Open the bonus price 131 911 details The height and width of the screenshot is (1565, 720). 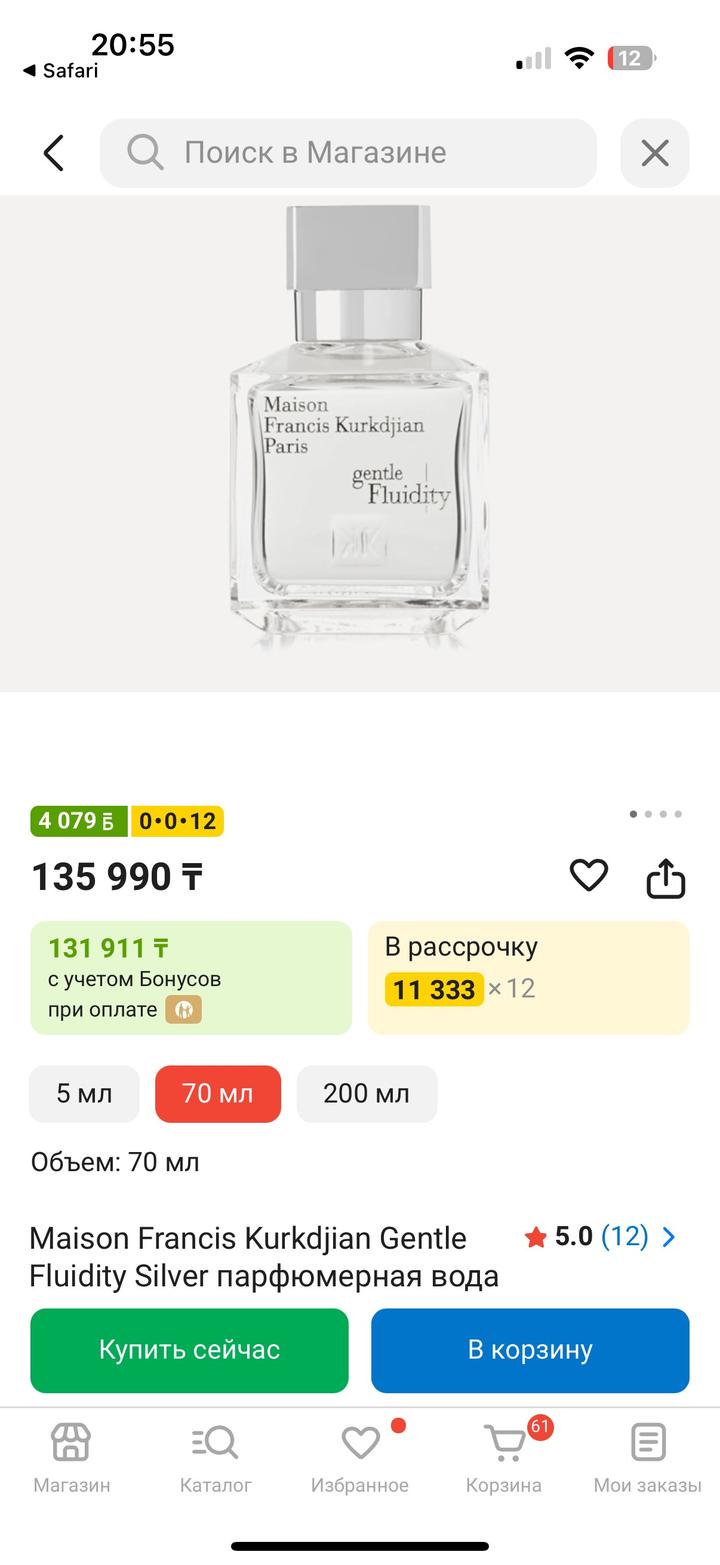click(191, 977)
